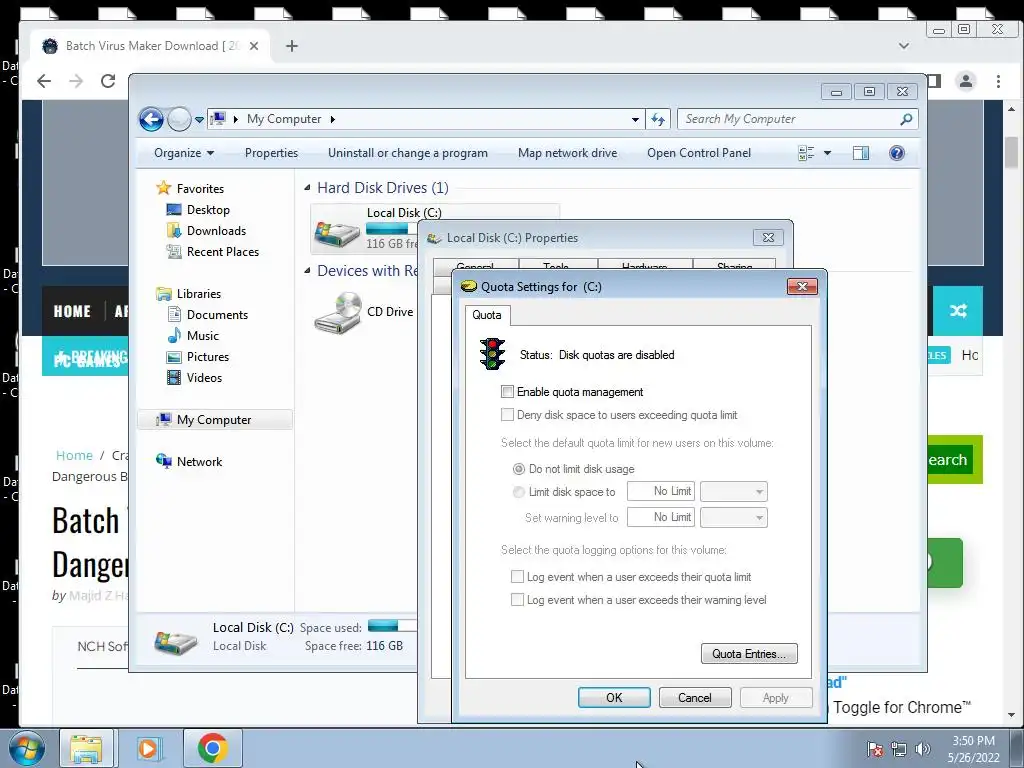Viewport: 1024px width, 768px height.
Task: Check Log event when user exceeds quota limit
Action: point(517,577)
